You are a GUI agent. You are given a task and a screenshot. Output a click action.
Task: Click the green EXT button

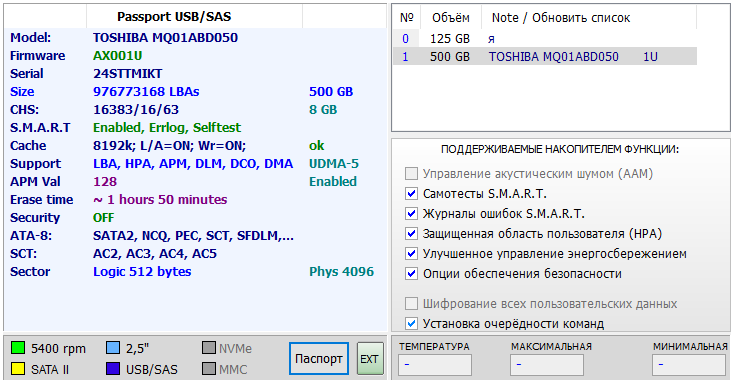pyautogui.click(x=370, y=359)
